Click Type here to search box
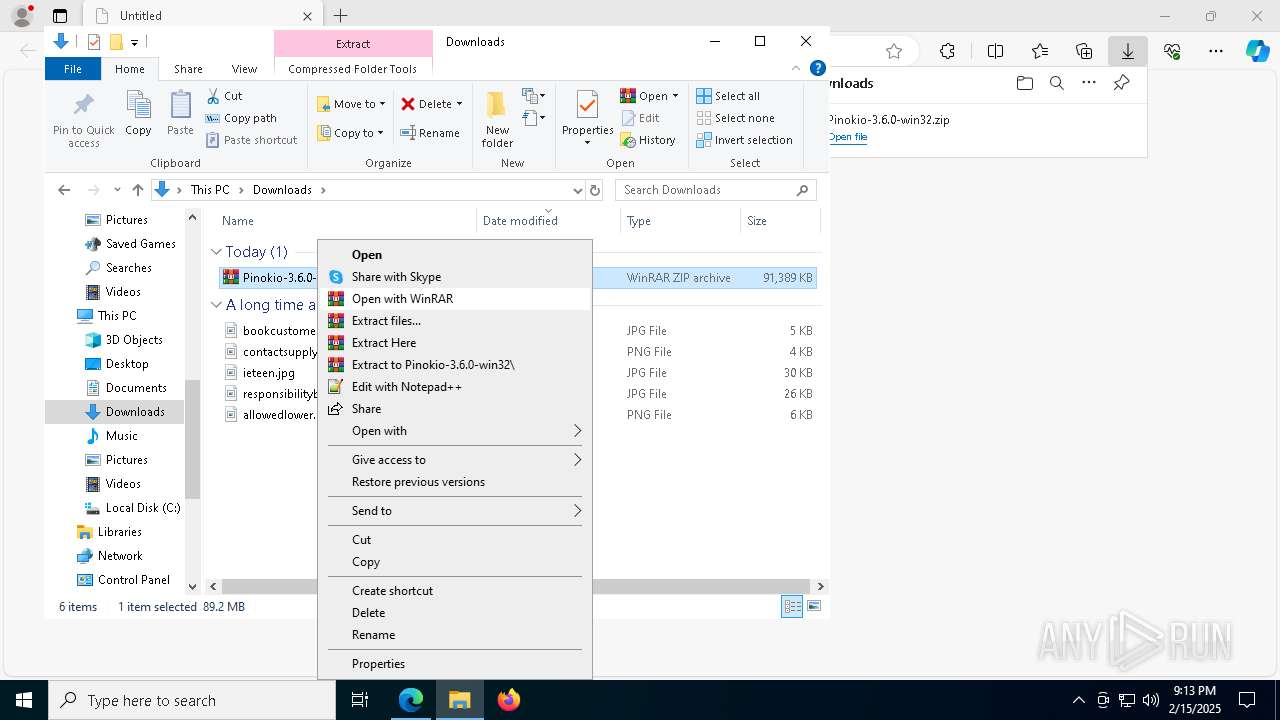 point(192,700)
